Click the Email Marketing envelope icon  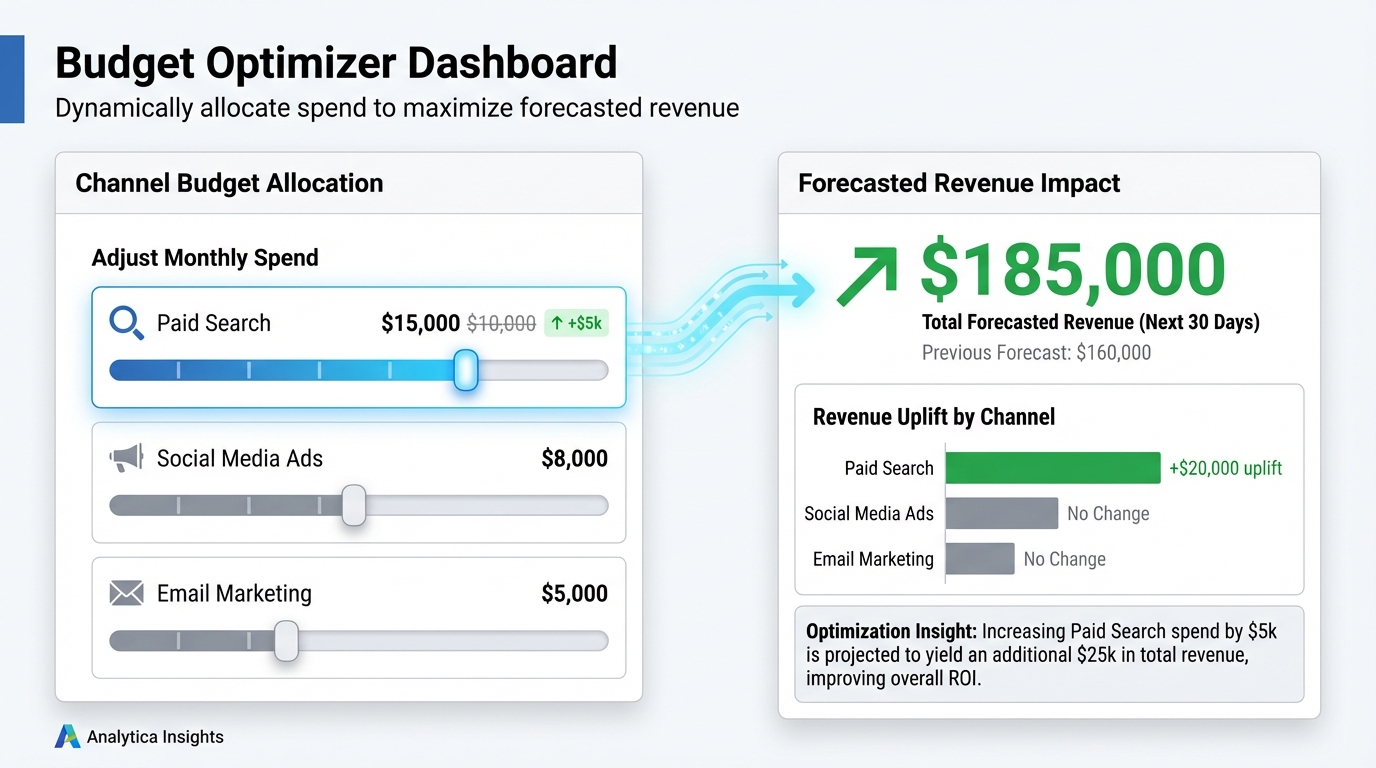pyautogui.click(x=127, y=594)
